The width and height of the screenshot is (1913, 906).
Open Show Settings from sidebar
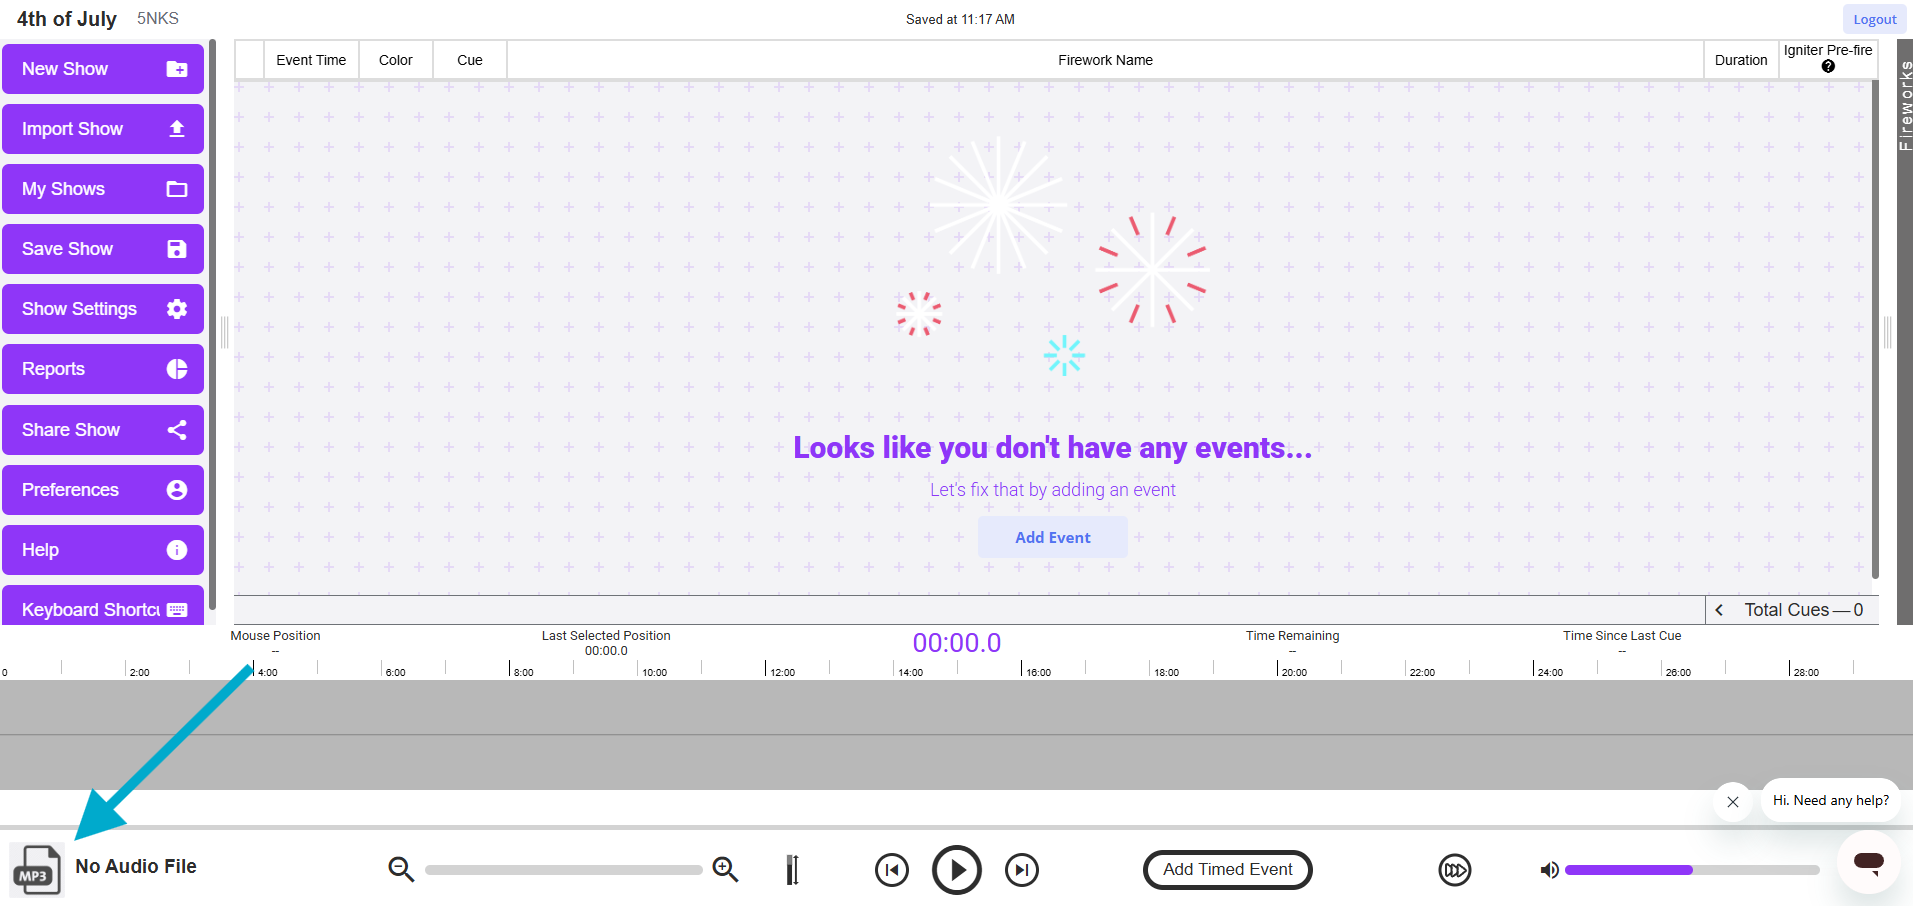[103, 309]
